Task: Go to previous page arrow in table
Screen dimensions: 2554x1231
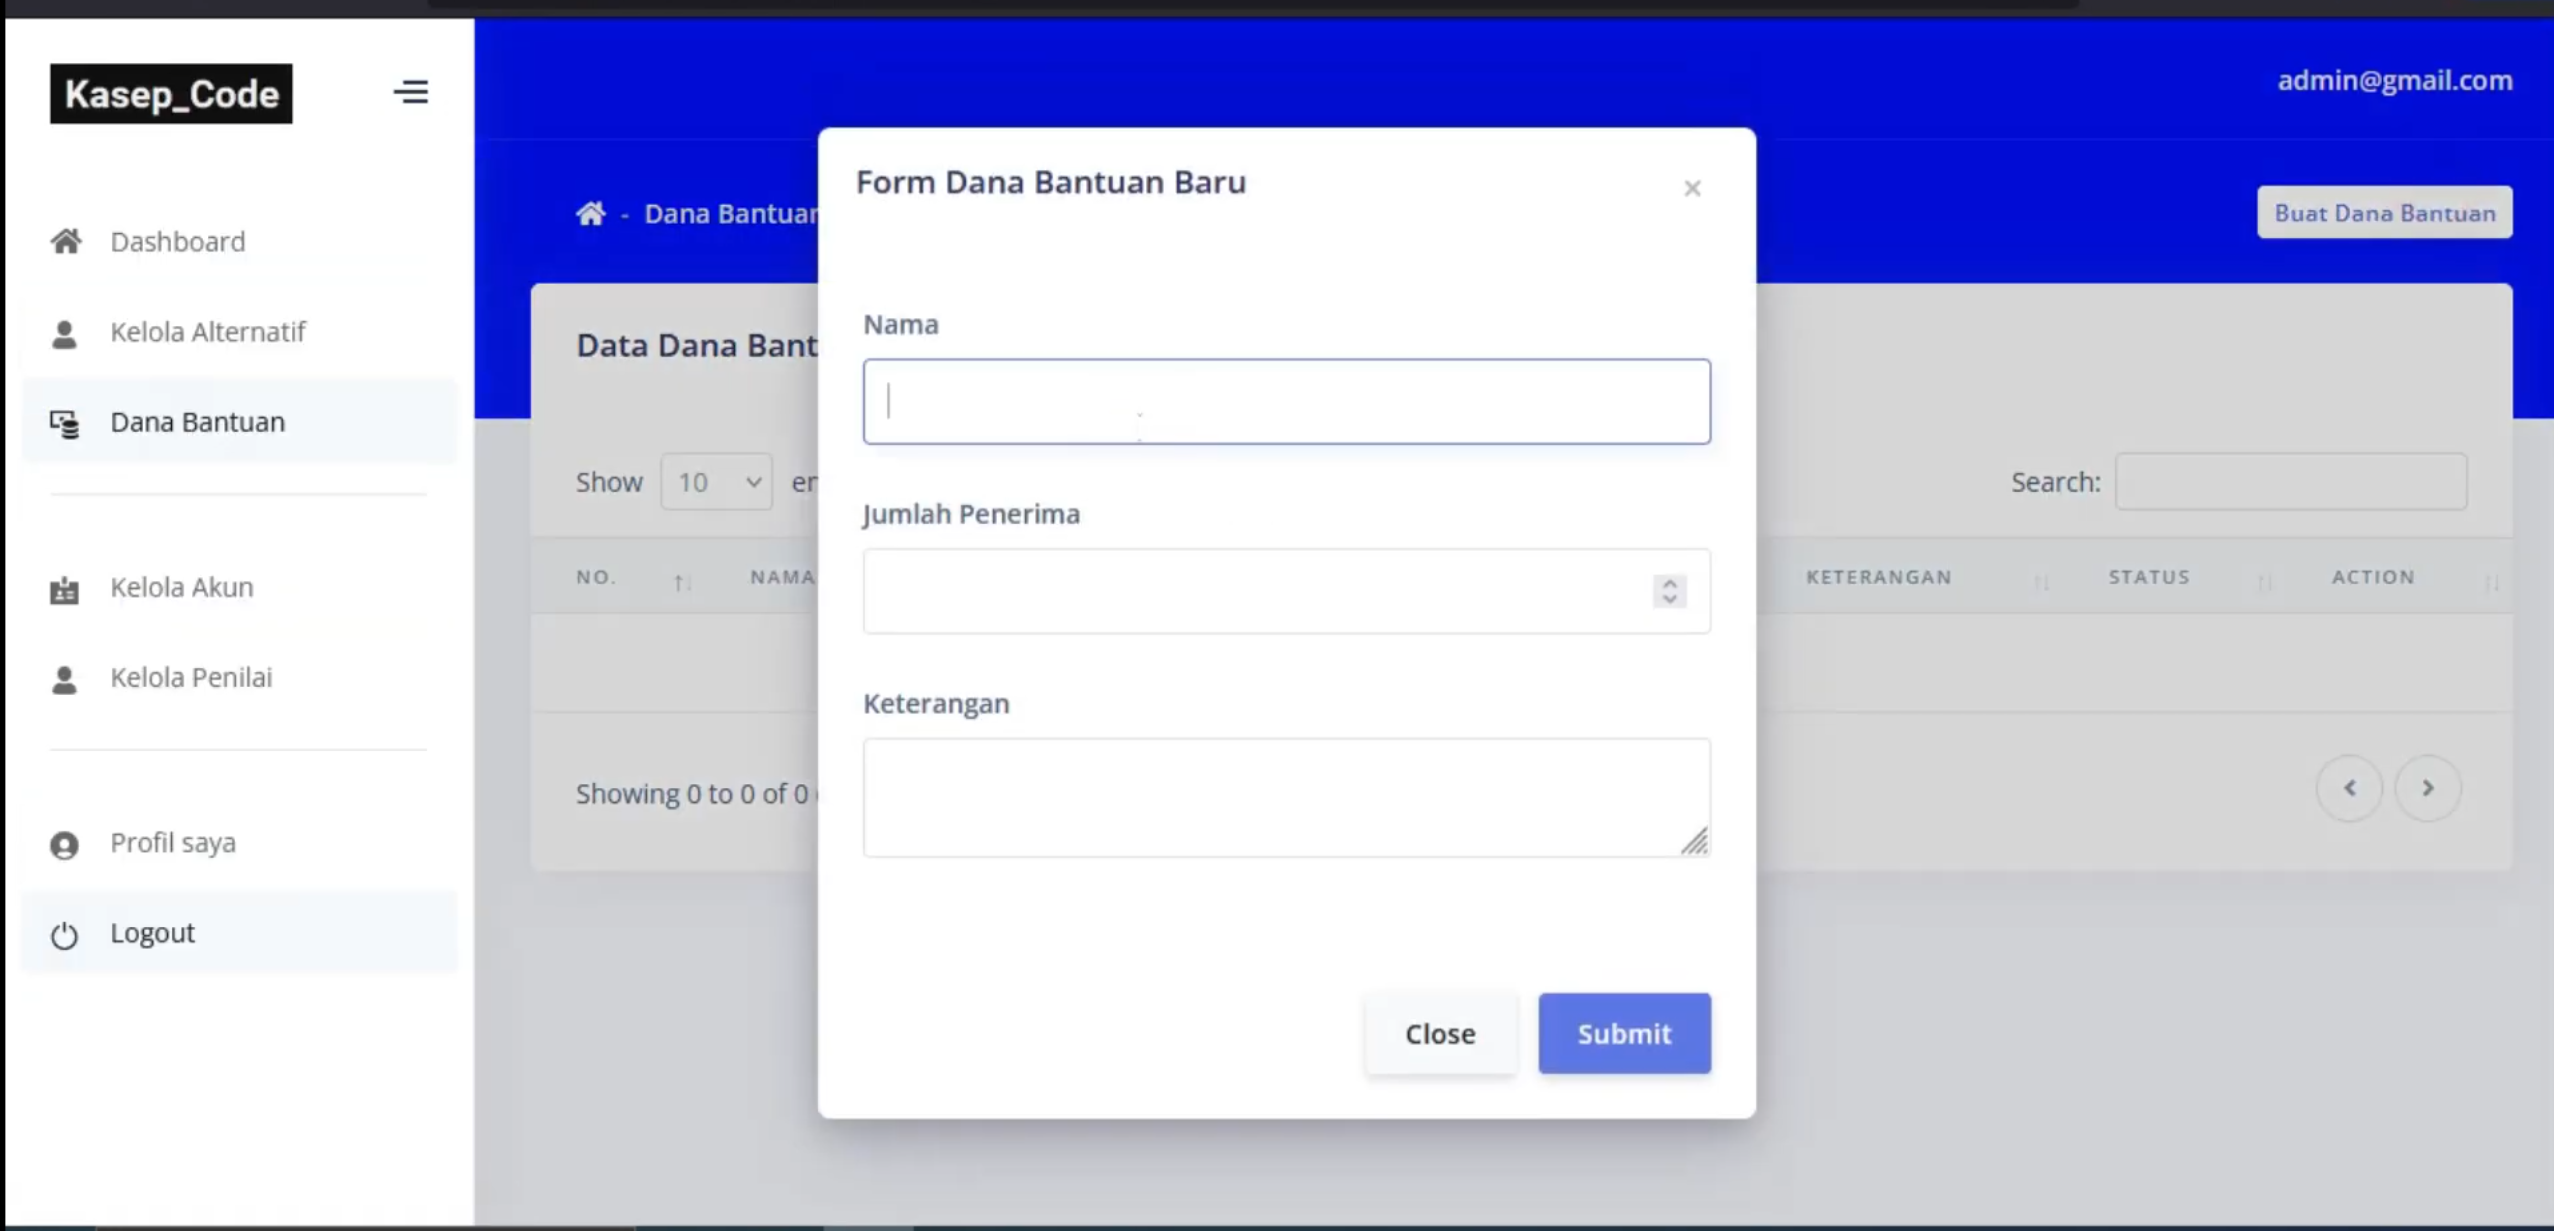Action: [2349, 788]
